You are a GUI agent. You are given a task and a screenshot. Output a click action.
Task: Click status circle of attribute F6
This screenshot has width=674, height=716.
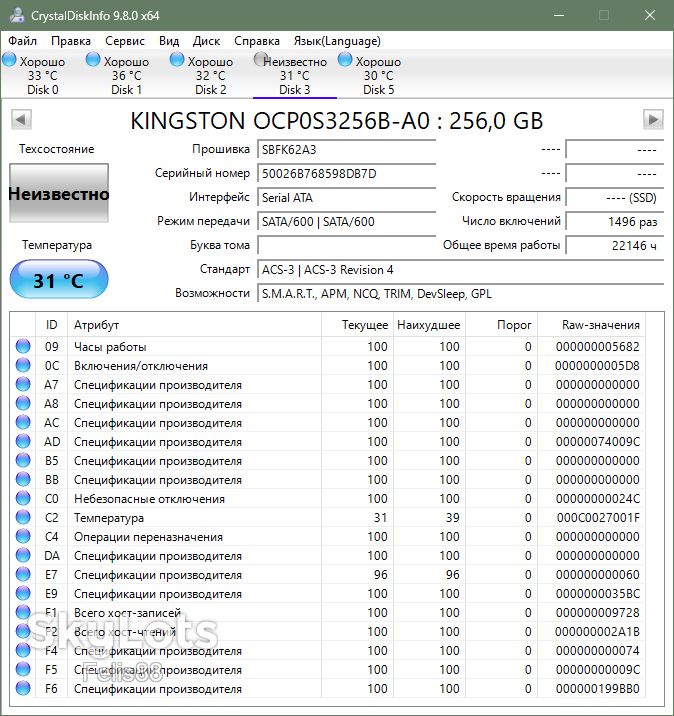[23, 689]
